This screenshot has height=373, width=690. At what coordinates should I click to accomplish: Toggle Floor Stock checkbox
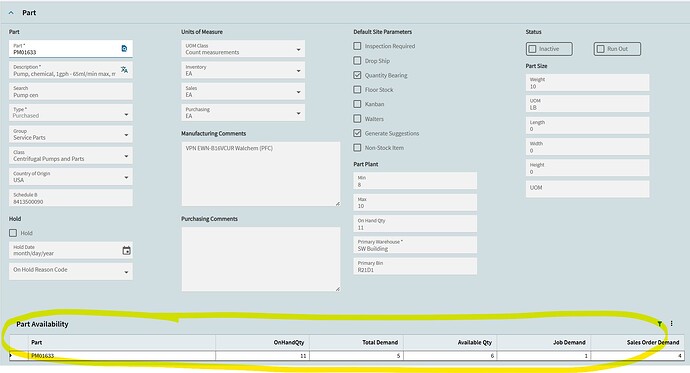point(357,89)
